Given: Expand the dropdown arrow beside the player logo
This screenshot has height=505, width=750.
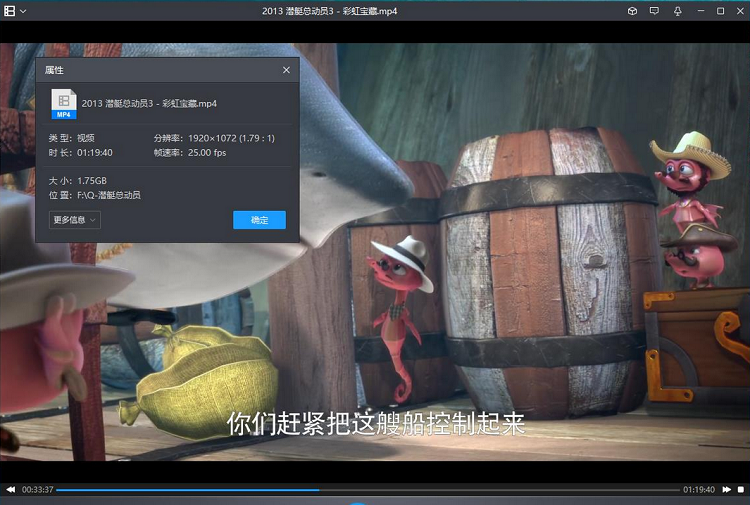Looking at the screenshot, I should point(23,11).
